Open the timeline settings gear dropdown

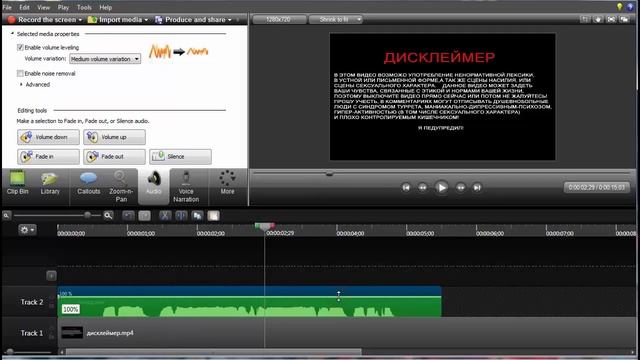tap(27, 230)
